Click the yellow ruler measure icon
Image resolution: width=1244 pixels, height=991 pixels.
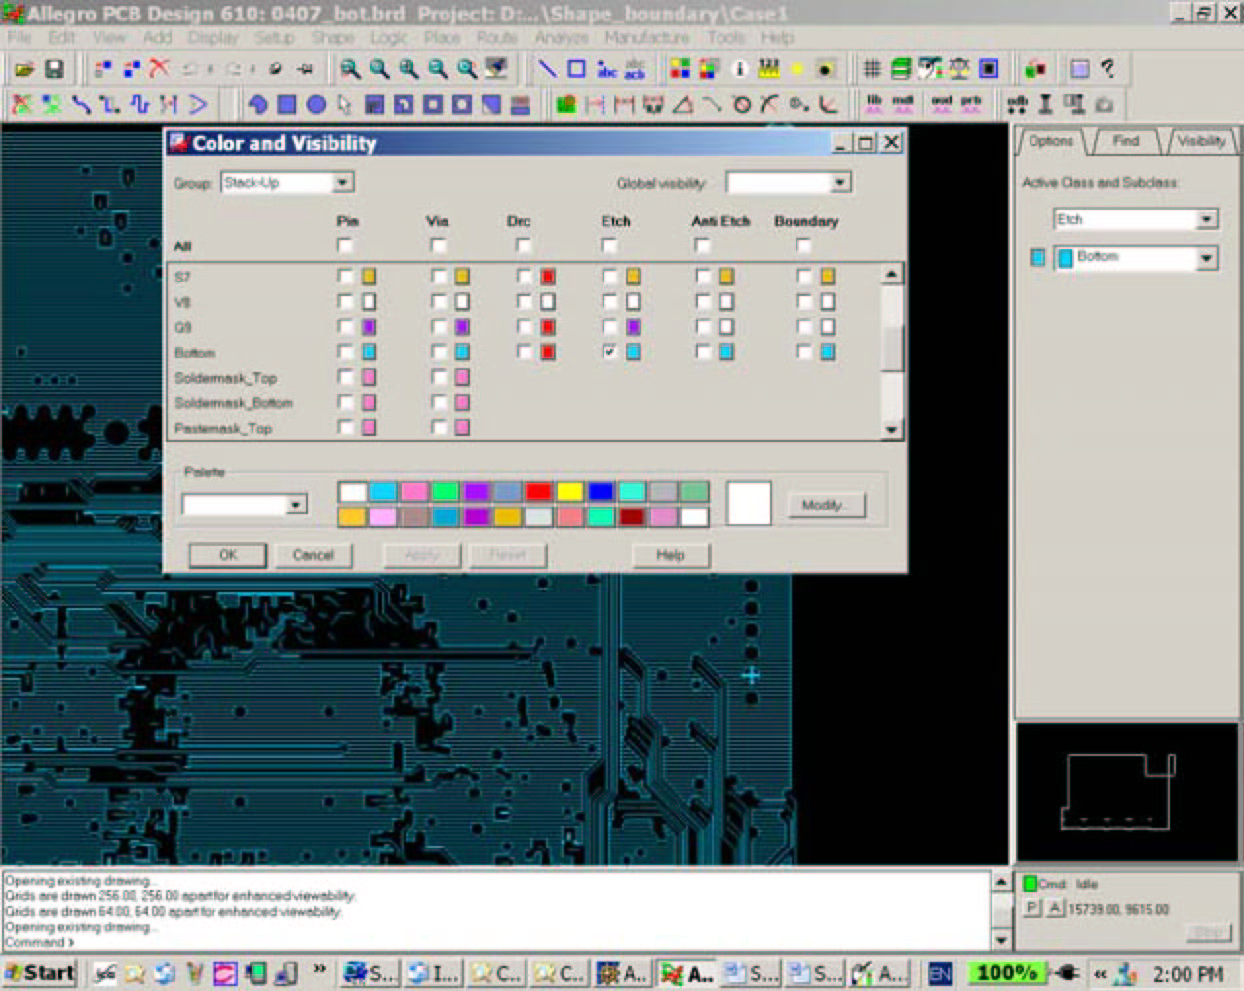coord(769,69)
